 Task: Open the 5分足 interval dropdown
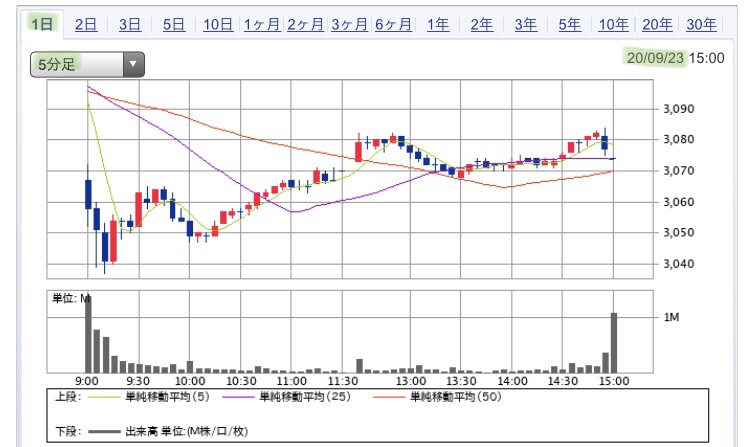point(87,64)
